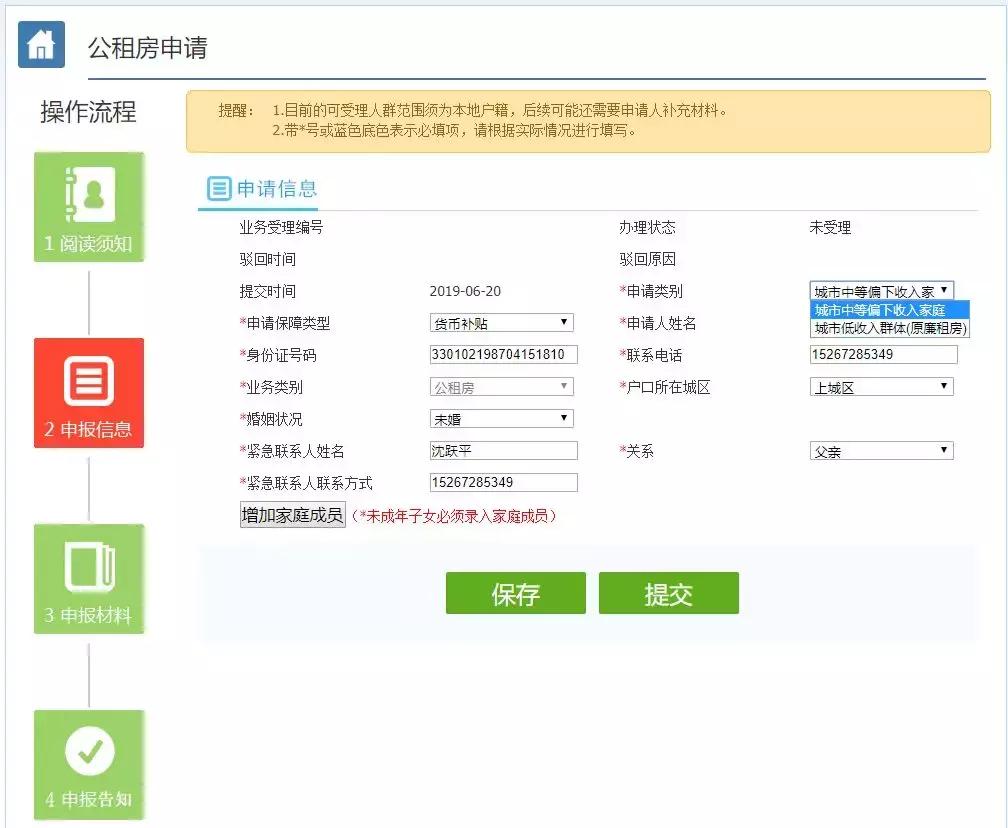Open the 关系 dropdown showing 父亲
Image resolution: width=1008 pixels, height=828 pixels.
point(944,450)
